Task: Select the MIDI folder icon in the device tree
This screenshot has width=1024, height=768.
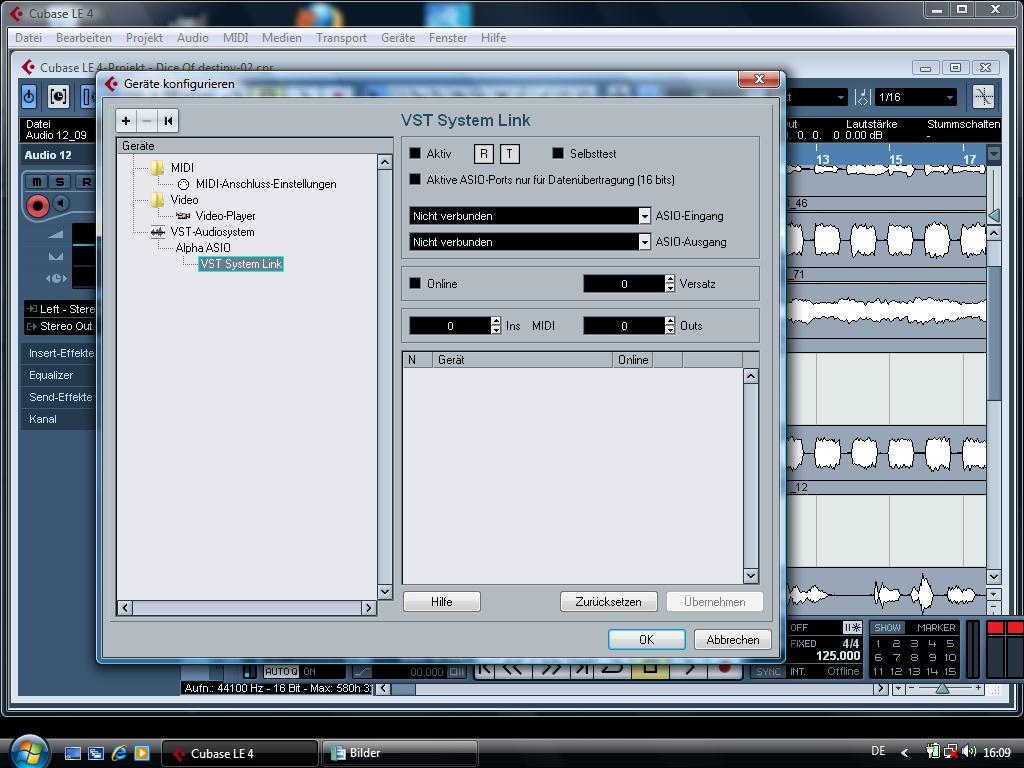Action: point(157,168)
